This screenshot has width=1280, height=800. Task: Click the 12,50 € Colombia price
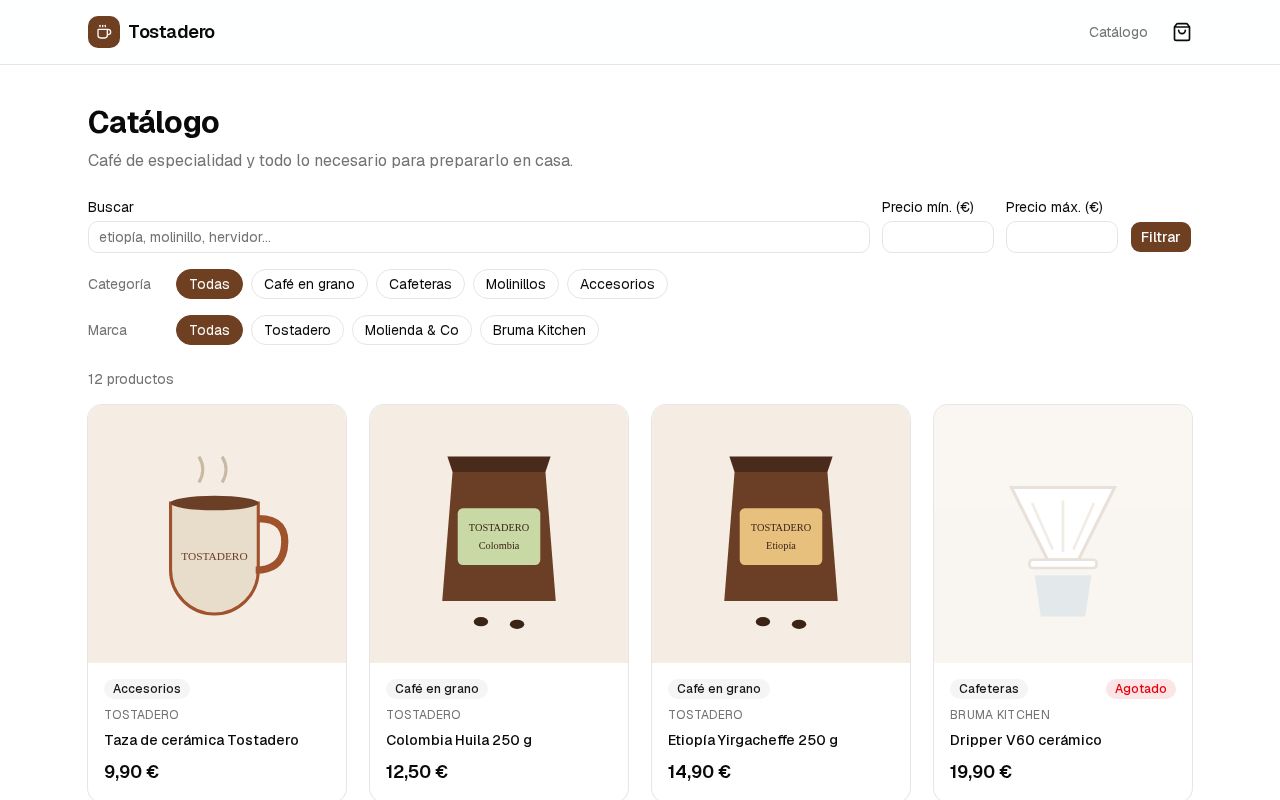[417, 772]
